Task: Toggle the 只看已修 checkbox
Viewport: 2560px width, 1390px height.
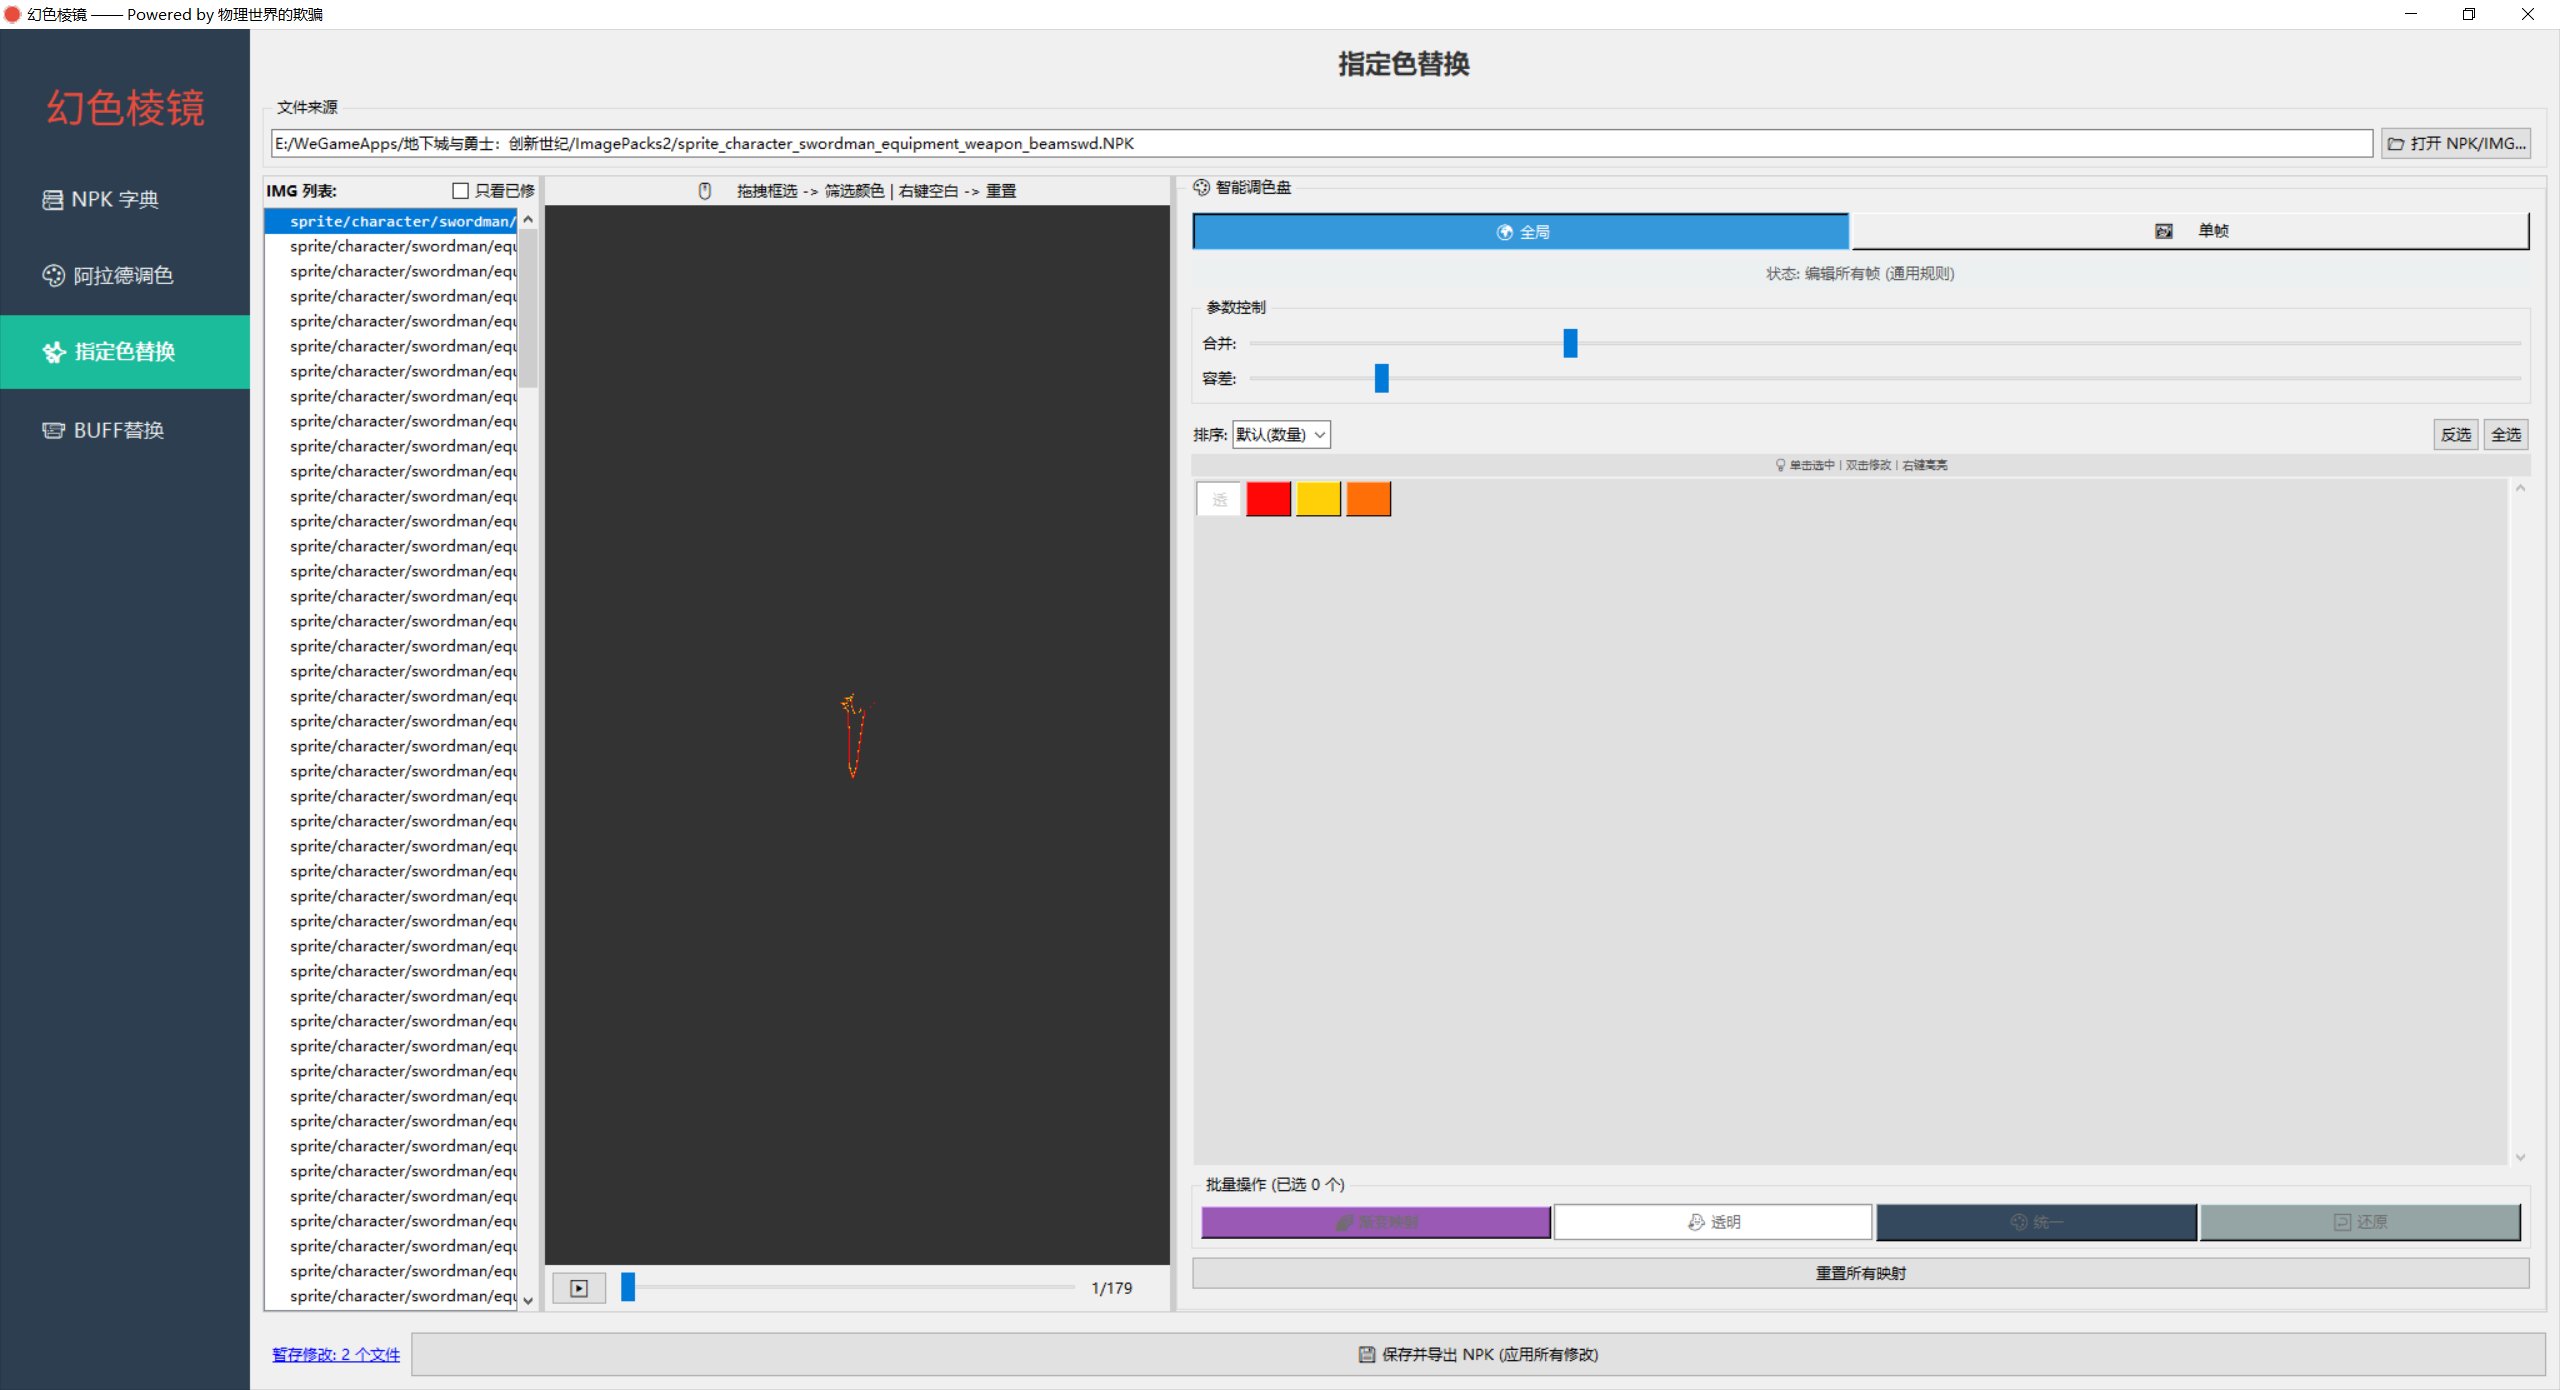Action: [461, 190]
